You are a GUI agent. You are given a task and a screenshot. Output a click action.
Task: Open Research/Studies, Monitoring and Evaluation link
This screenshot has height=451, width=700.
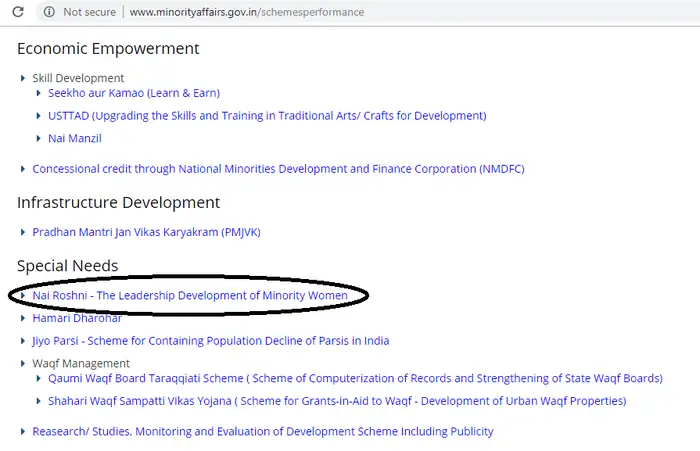click(x=262, y=432)
